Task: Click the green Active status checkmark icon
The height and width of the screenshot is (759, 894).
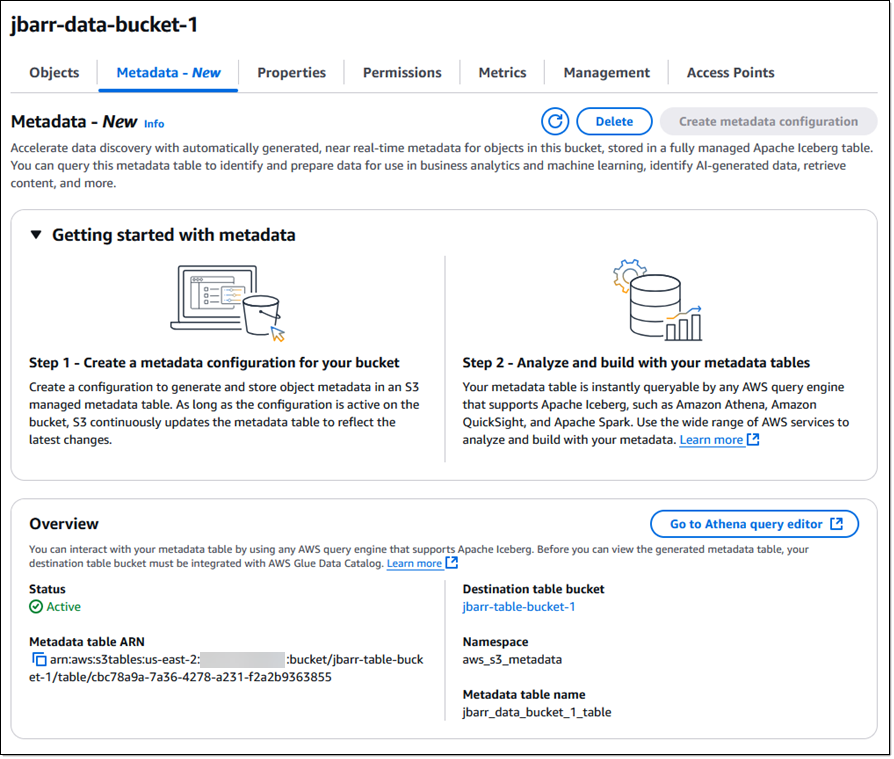Action: point(36,607)
